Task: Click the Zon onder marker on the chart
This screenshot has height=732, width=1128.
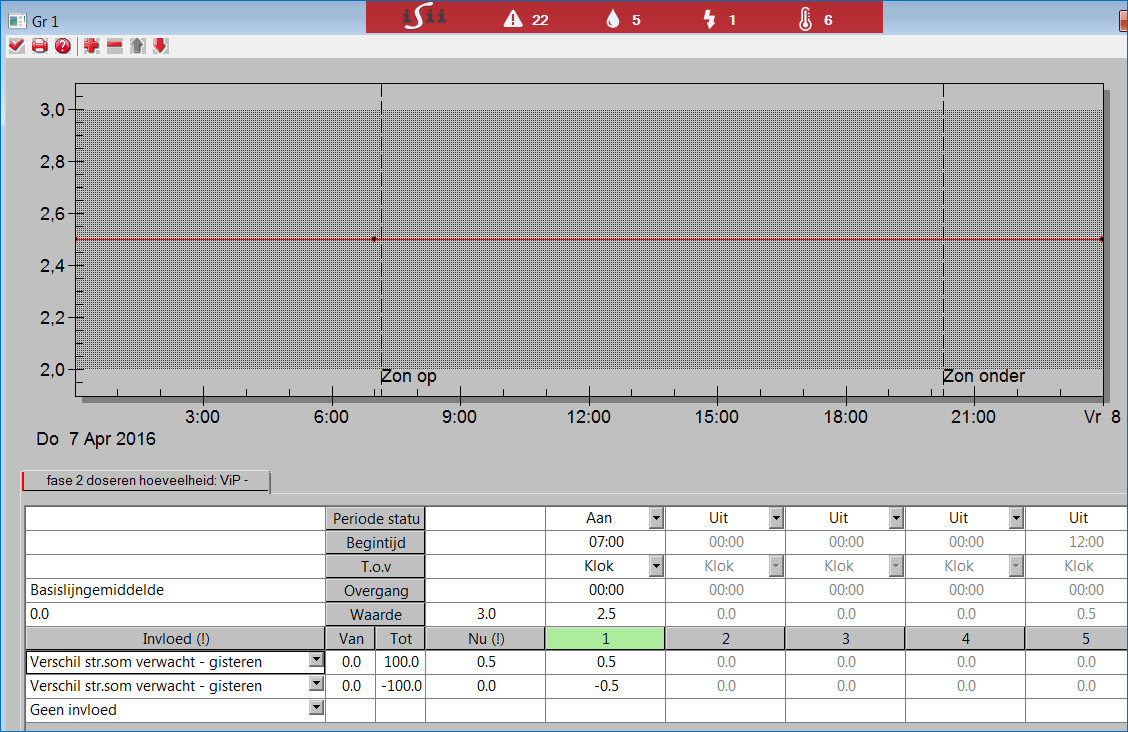Action: pyautogui.click(x=984, y=376)
